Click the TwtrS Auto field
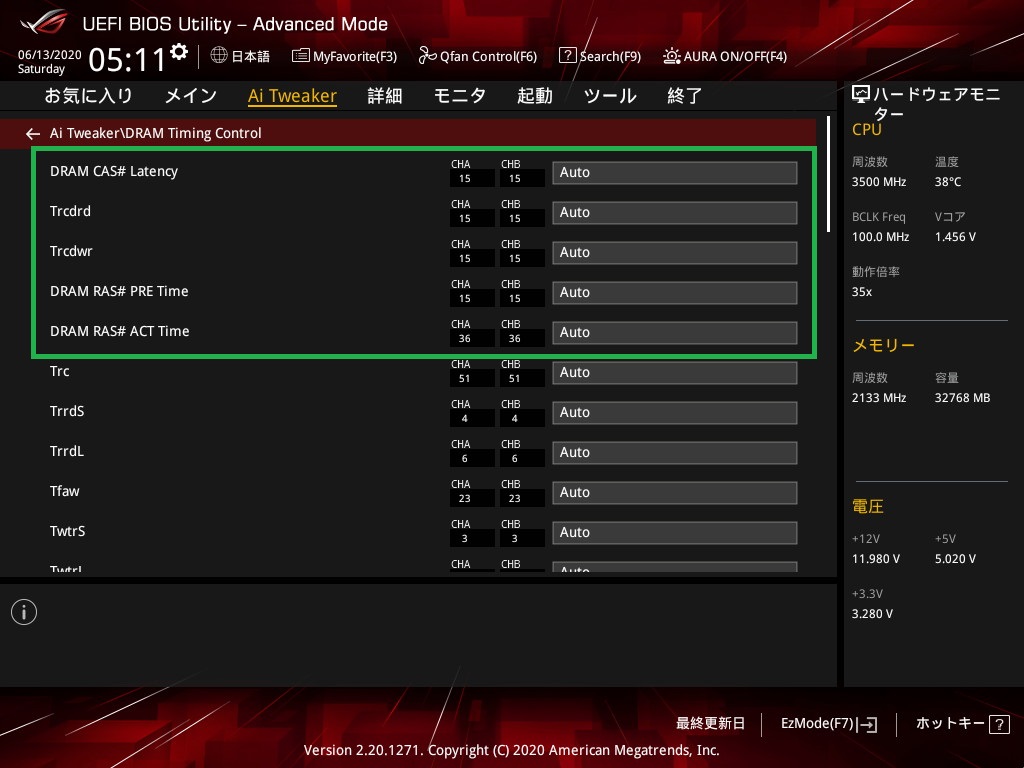This screenshot has width=1024, height=768. 675,532
